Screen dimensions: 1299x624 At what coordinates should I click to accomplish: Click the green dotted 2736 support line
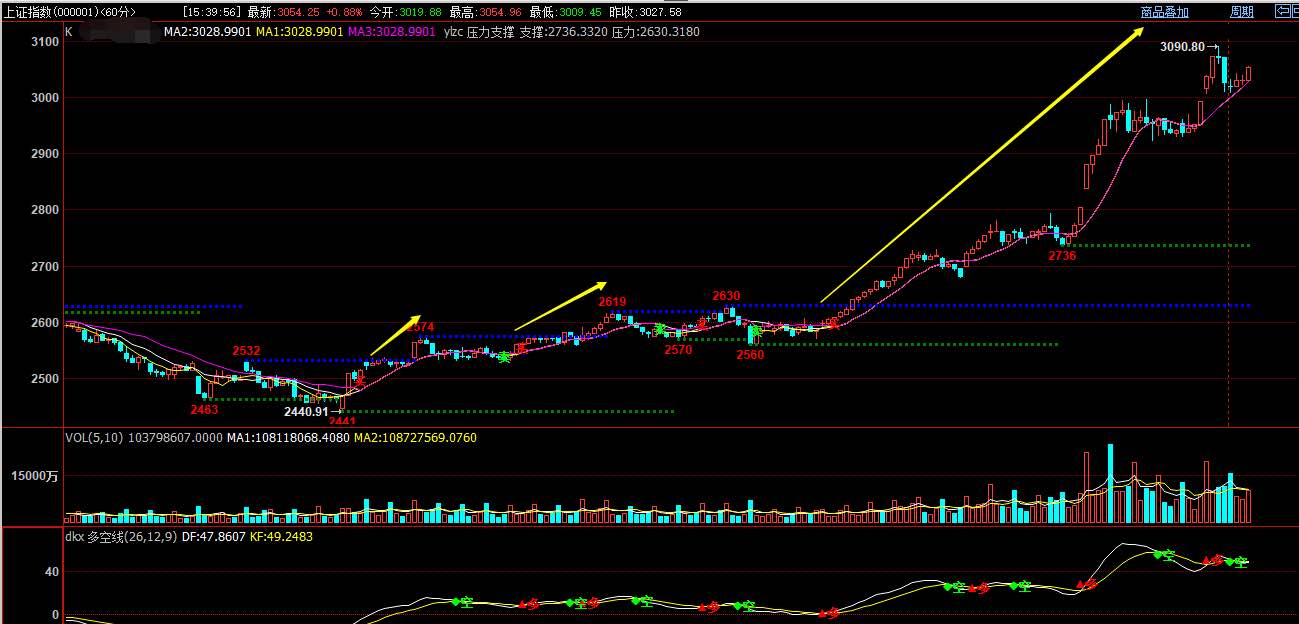point(1160,245)
